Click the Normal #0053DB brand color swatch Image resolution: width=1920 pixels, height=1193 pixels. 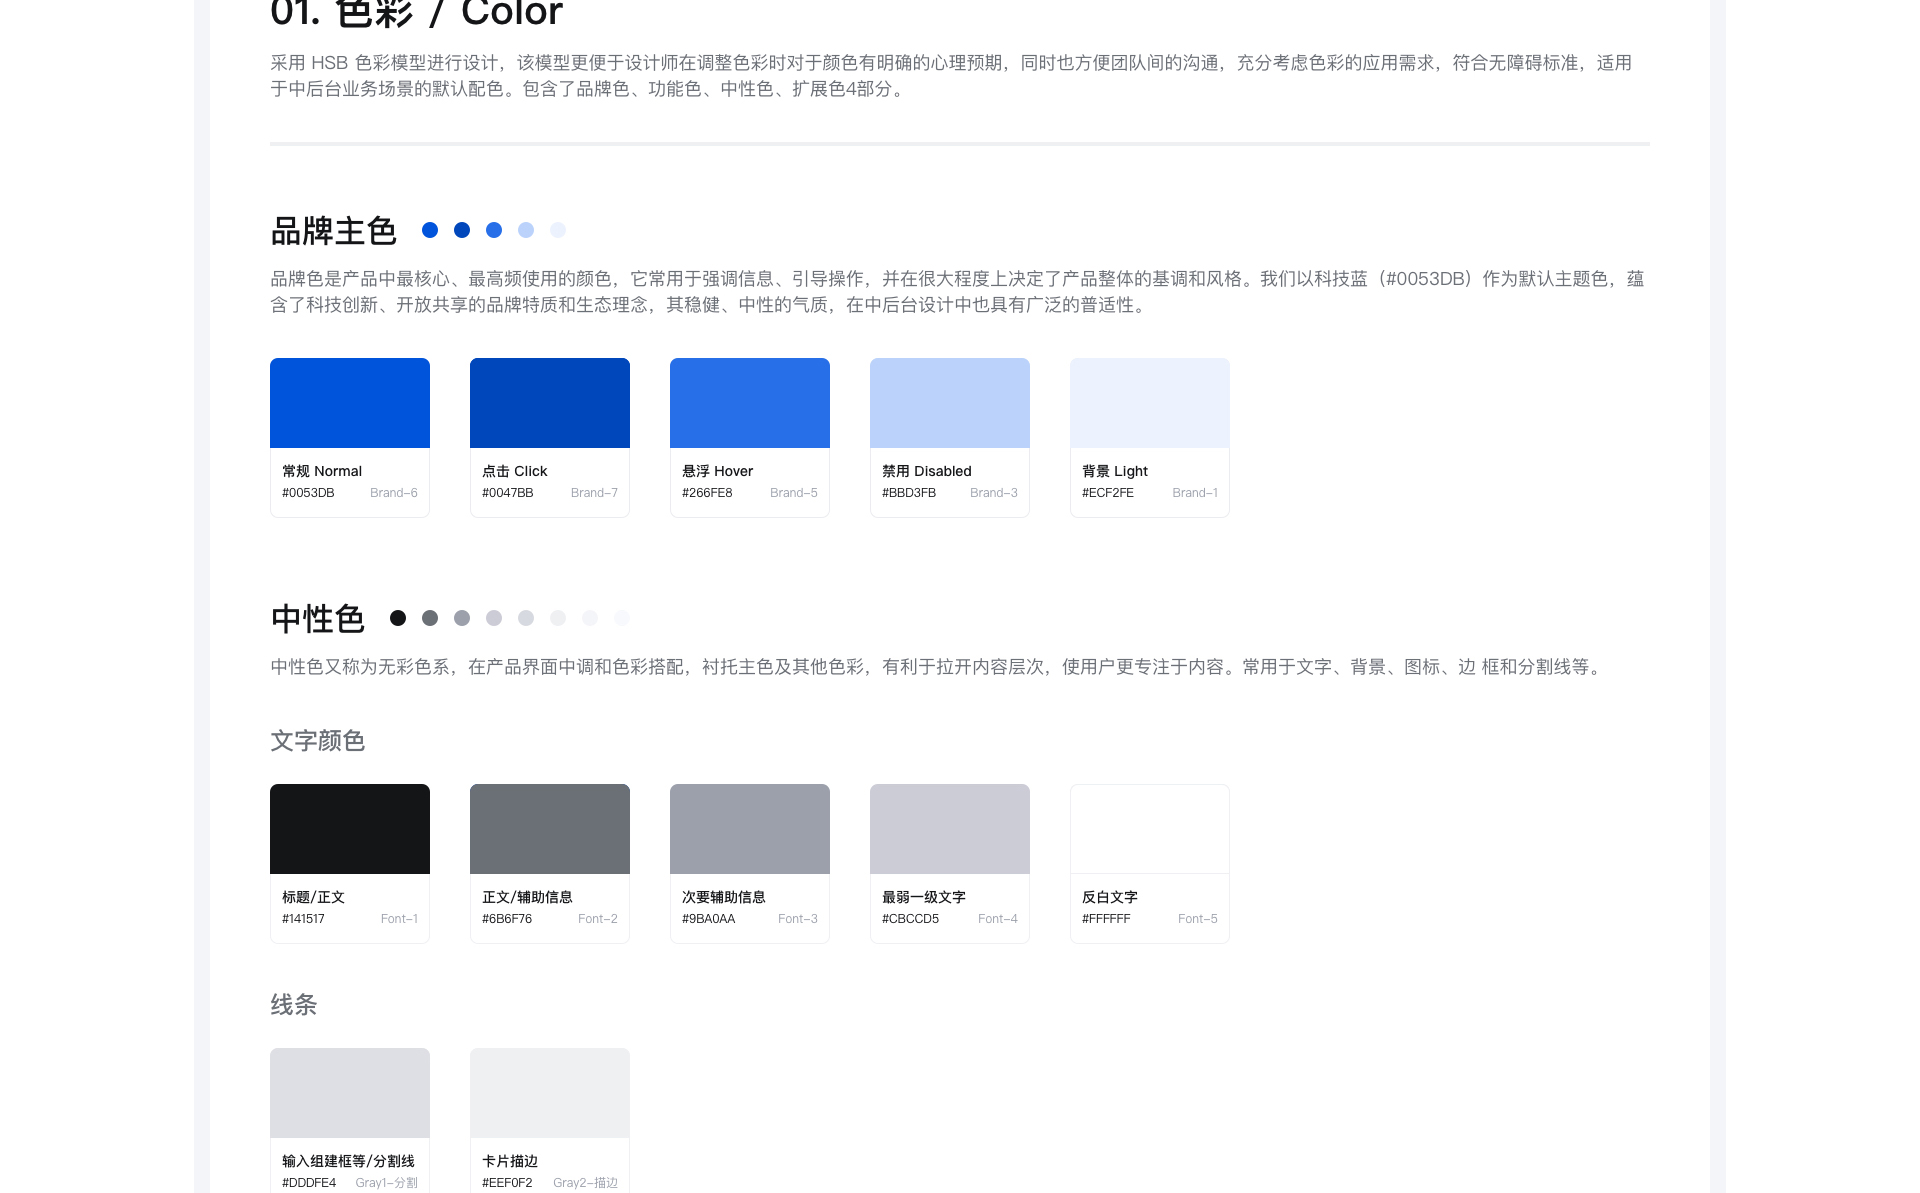pyautogui.click(x=350, y=403)
